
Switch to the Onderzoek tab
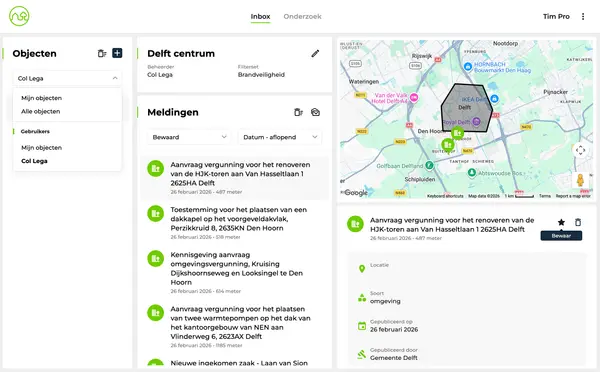pyautogui.click(x=302, y=16)
